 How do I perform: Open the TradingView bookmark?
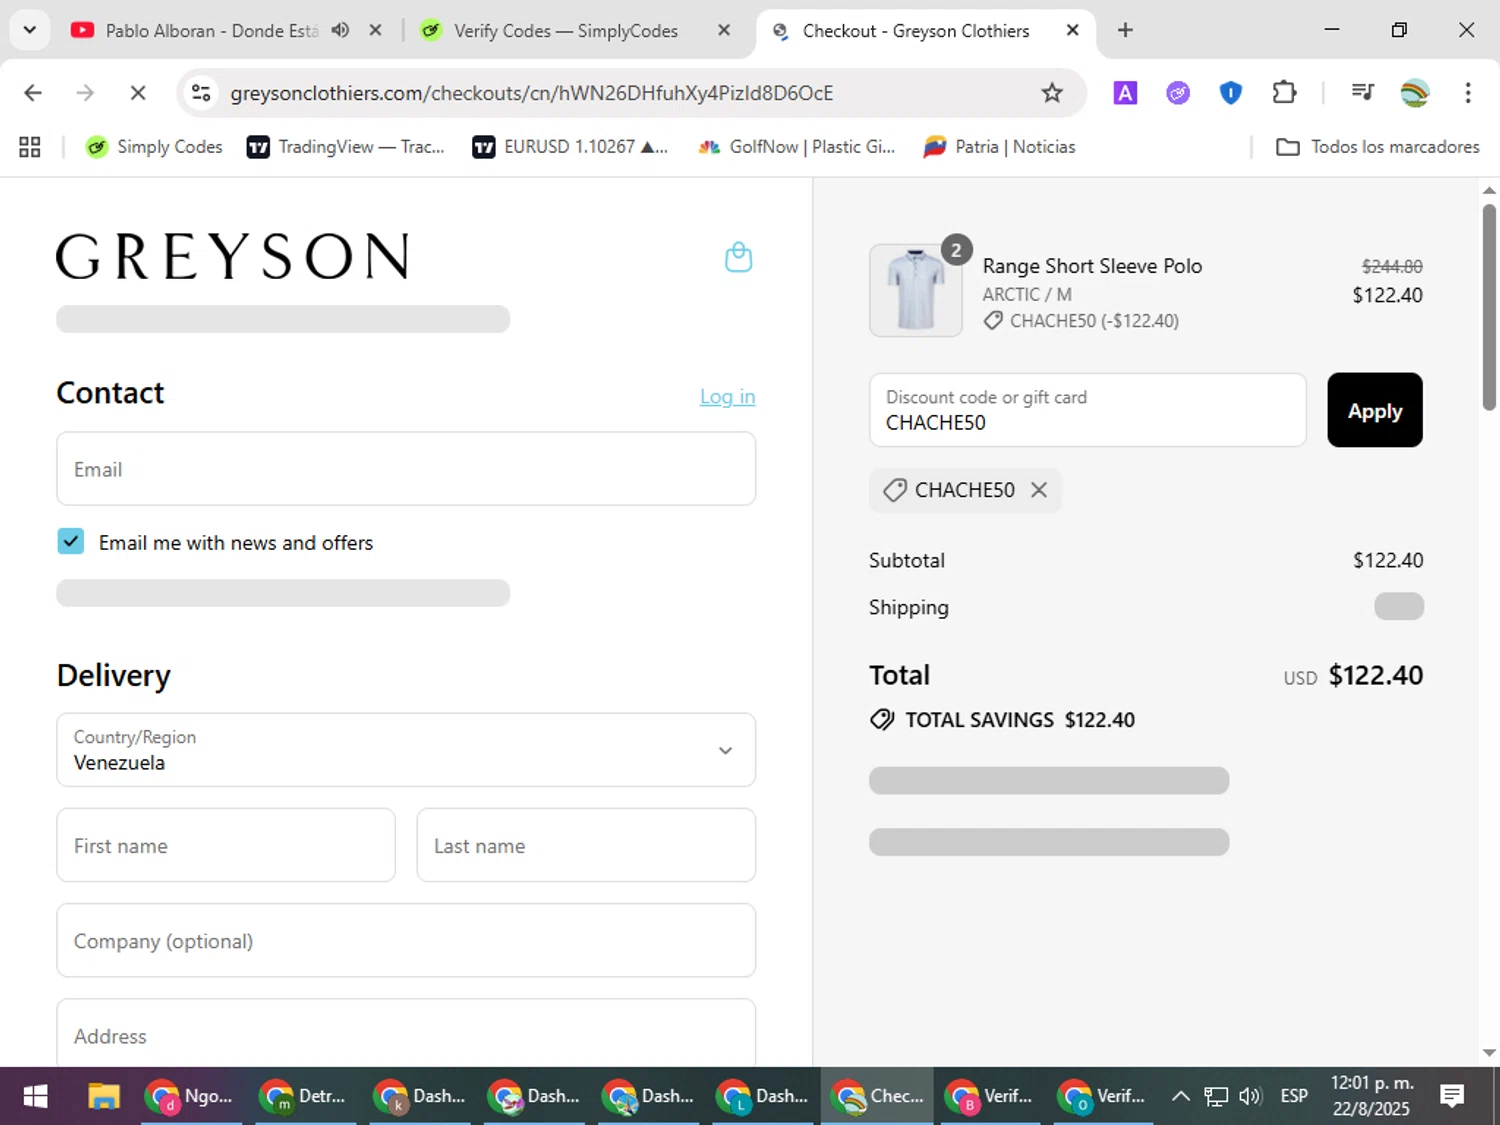tap(345, 147)
